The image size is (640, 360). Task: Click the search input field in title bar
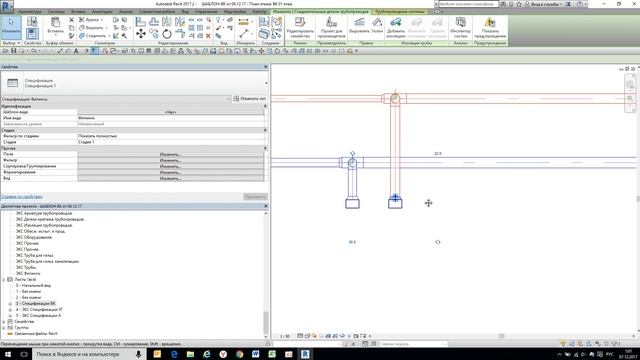(468, 4)
